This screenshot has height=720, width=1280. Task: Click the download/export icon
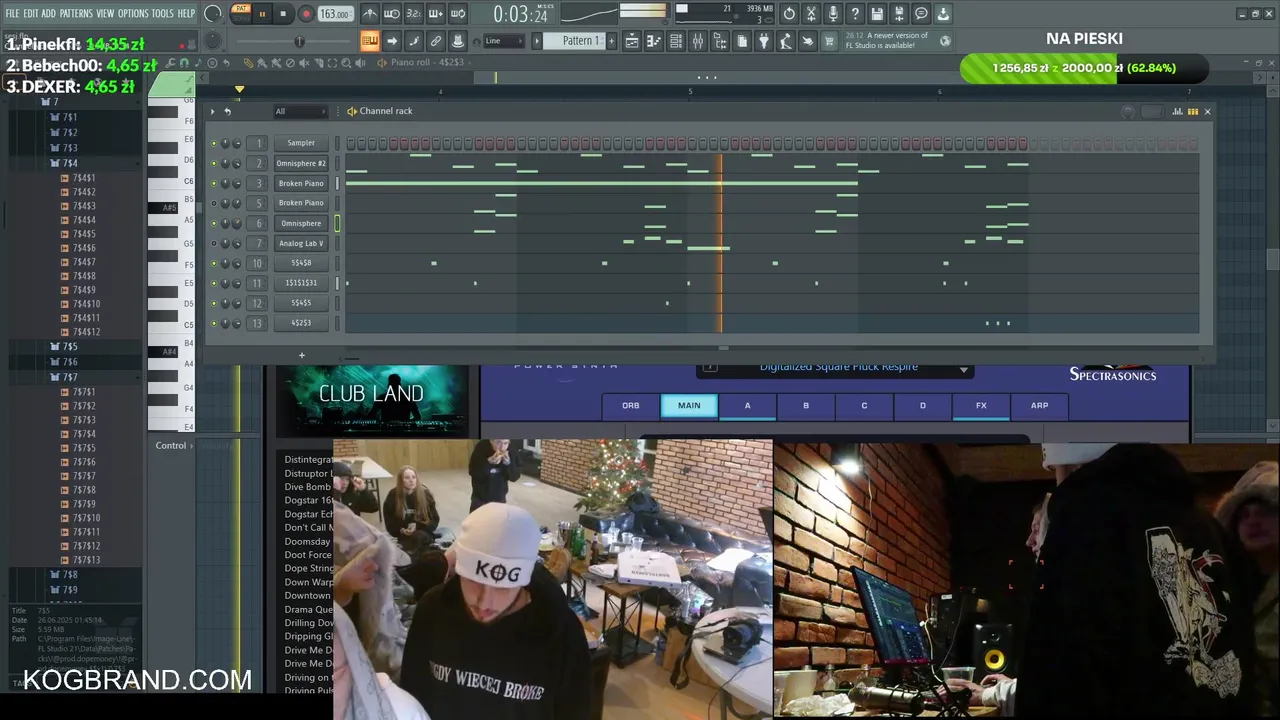point(943,14)
